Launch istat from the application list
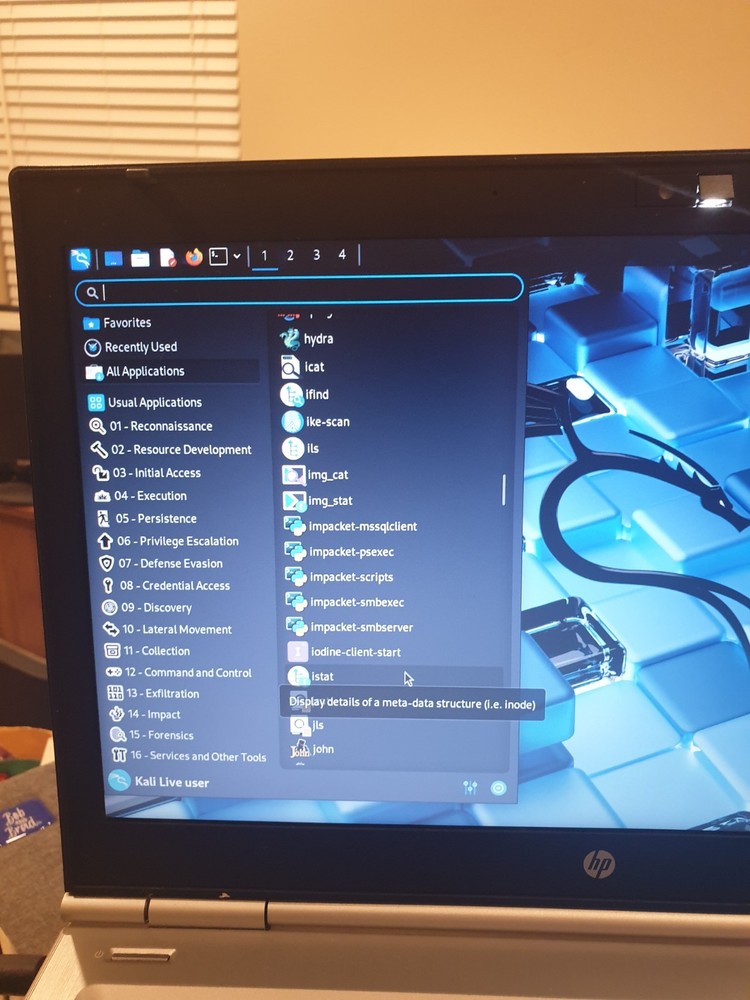Viewport: 750px width, 1000px height. [x=395, y=676]
